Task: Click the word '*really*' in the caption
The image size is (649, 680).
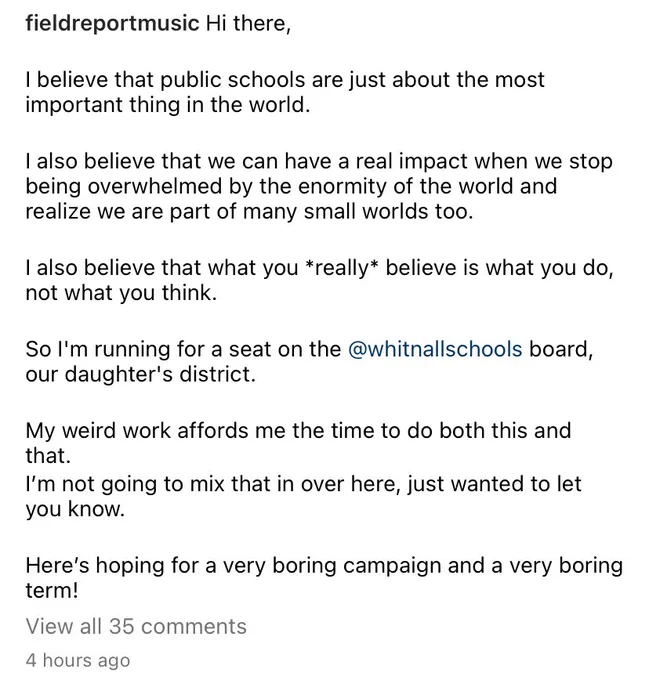Action: (342, 268)
